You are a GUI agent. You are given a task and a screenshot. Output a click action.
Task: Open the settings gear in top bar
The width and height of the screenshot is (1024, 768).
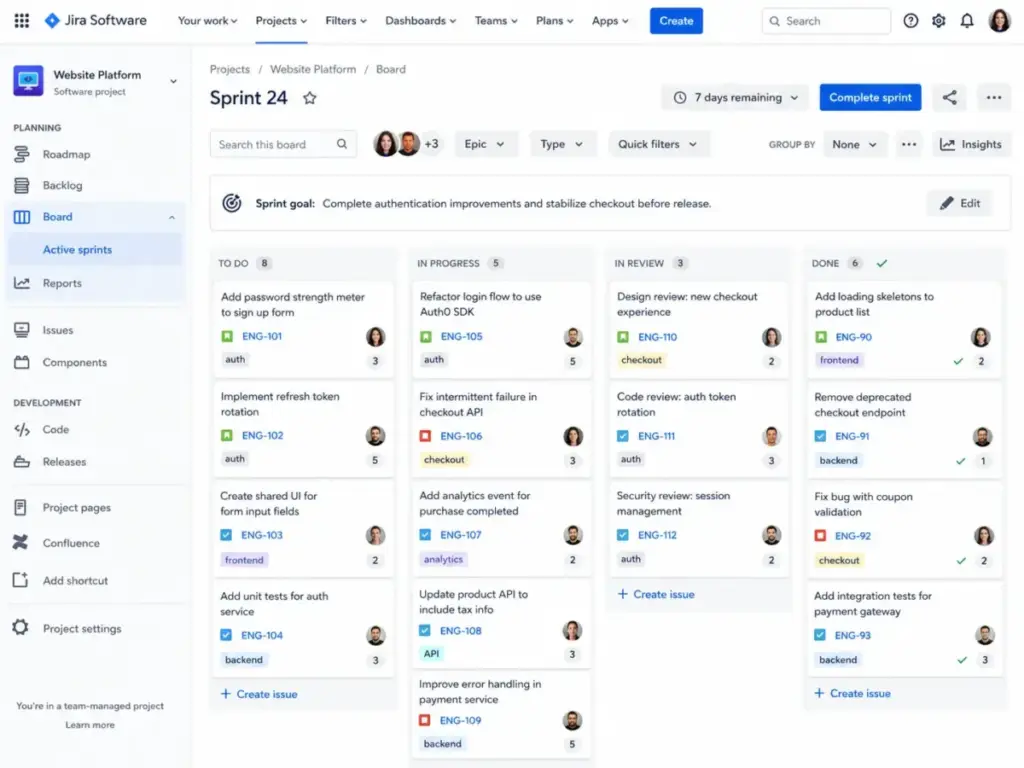pos(938,21)
